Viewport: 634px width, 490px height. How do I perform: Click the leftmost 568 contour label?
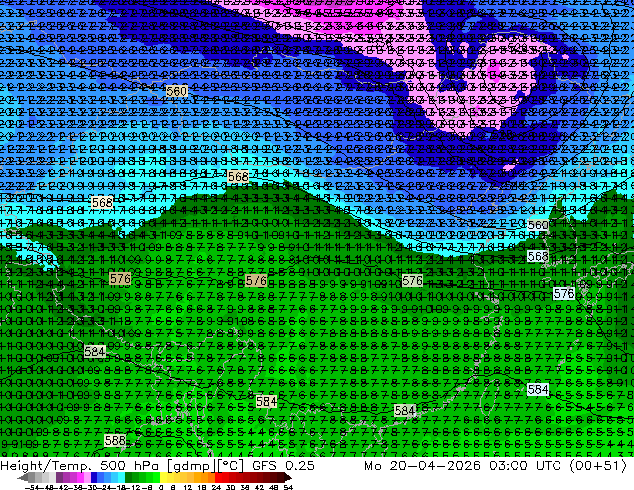point(102,202)
